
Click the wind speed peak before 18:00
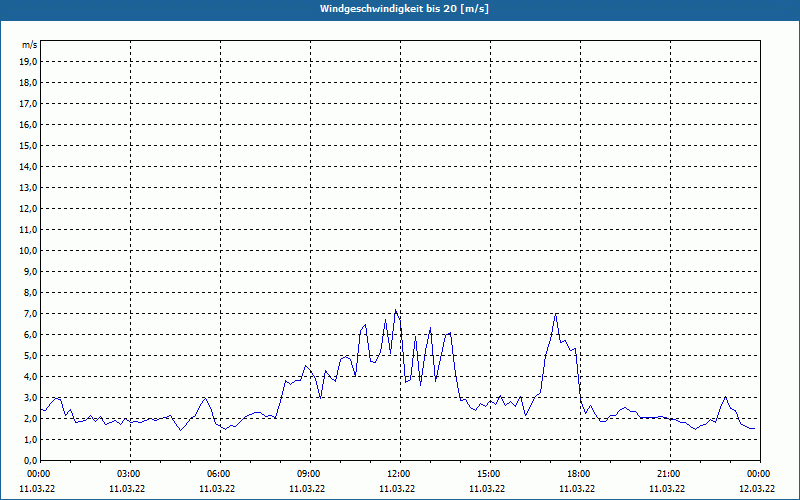click(555, 314)
